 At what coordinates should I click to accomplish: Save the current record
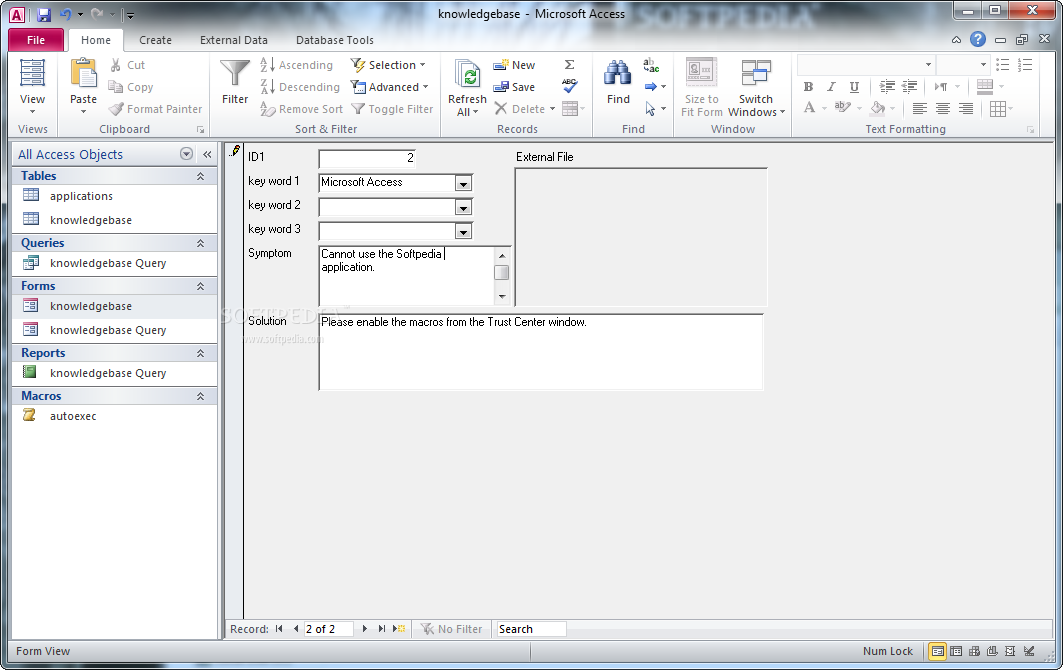tap(515, 87)
